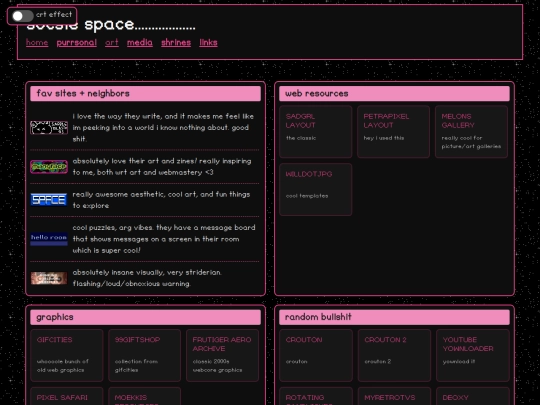Open the home nav link
Image resolution: width=540 pixels, height=405 pixels.
pyautogui.click(x=37, y=43)
